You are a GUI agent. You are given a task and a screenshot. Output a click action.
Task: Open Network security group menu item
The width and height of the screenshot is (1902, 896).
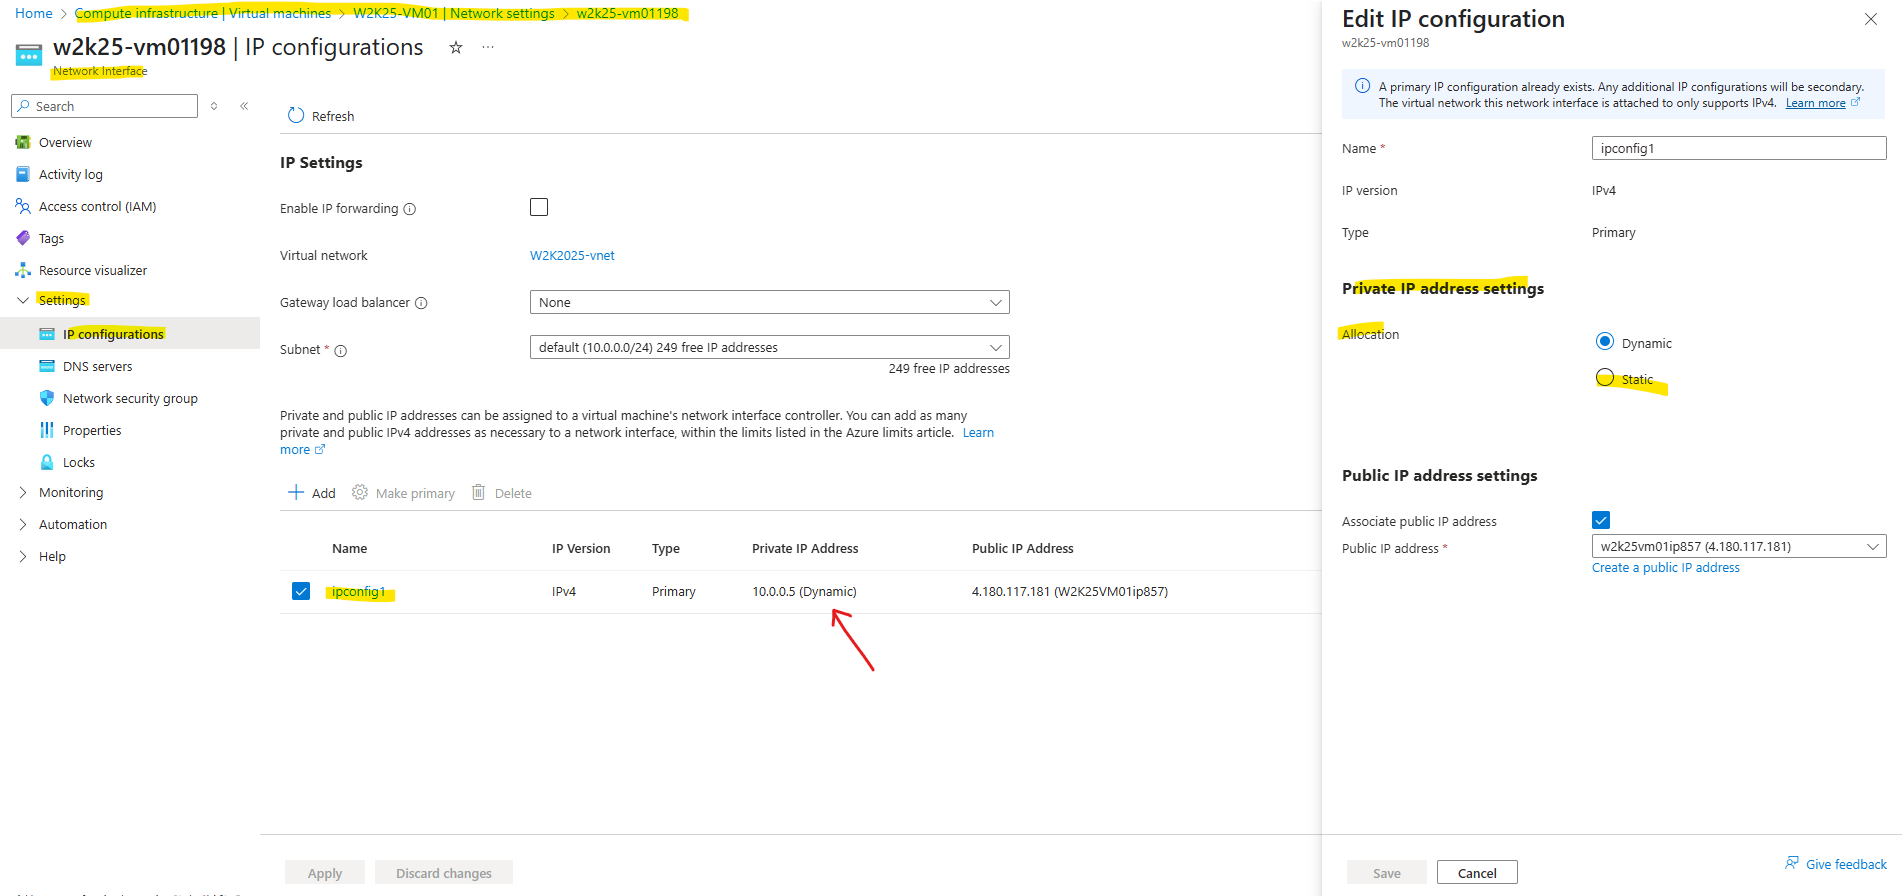pyautogui.click(x=130, y=398)
